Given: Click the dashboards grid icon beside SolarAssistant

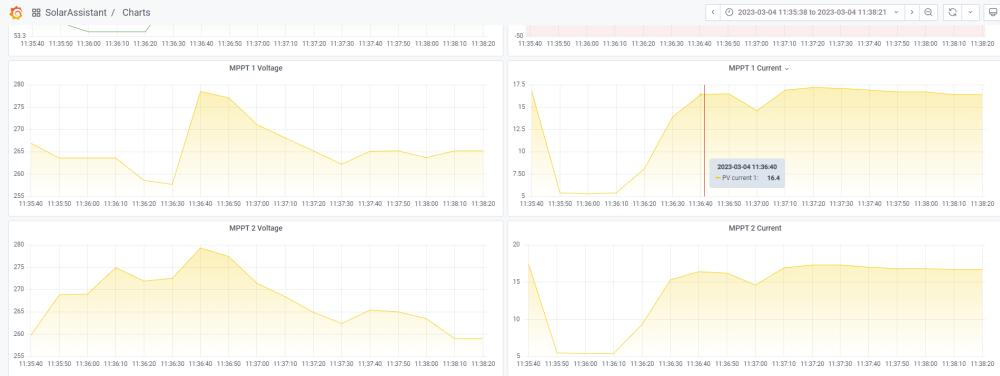Looking at the screenshot, I should 36,13.
